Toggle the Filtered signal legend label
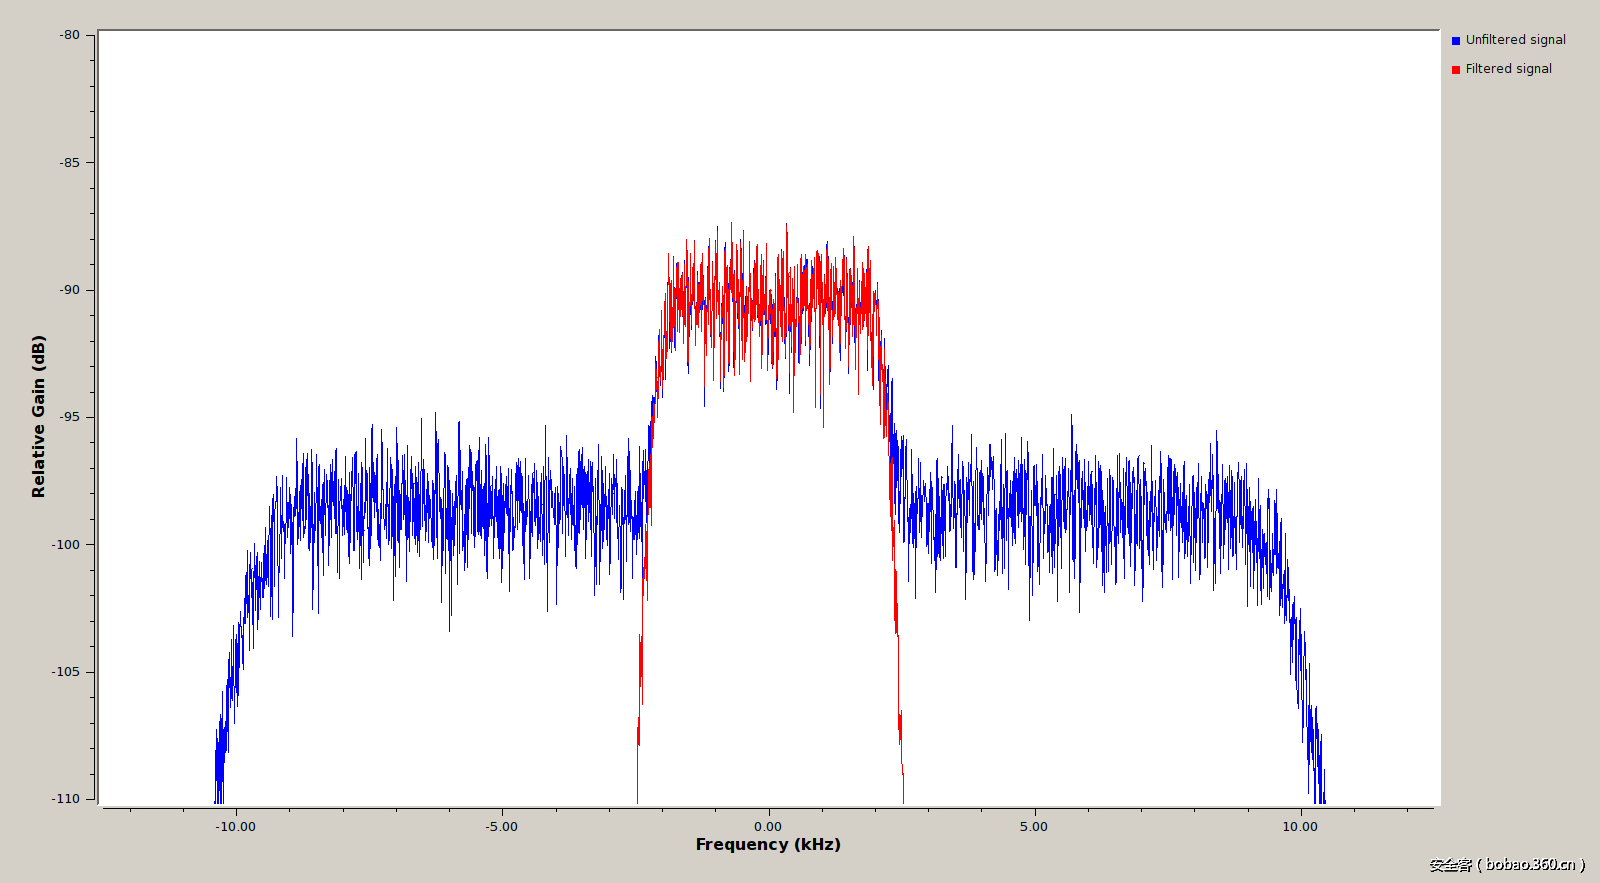 pos(1508,69)
